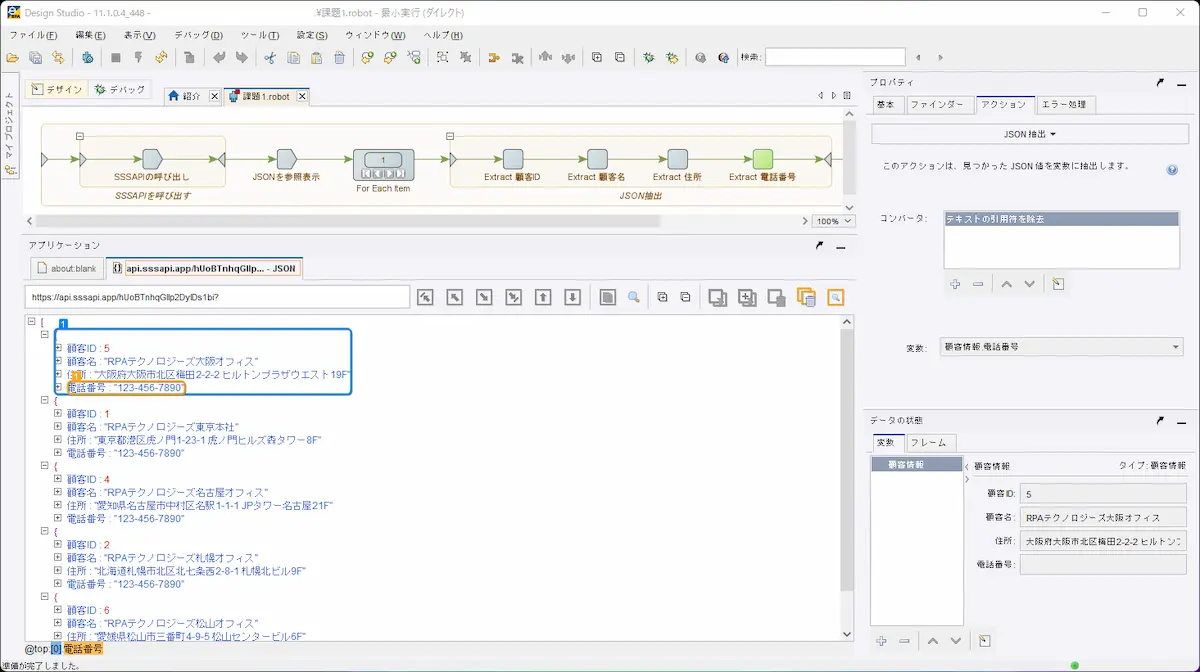The width and height of the screenshot is (1200, 672).
Task: Click the redo arrow in main toolbar
Action: tap(241, 58)
